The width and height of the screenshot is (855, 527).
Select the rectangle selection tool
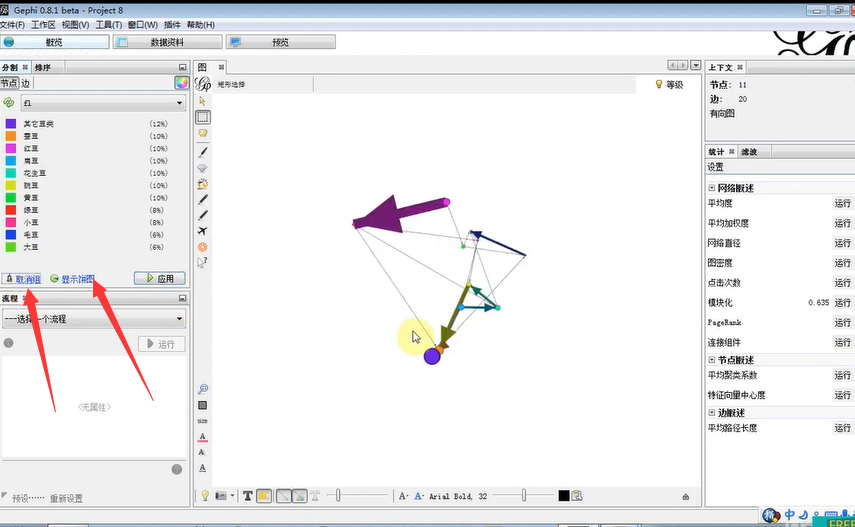click(203, 117)
